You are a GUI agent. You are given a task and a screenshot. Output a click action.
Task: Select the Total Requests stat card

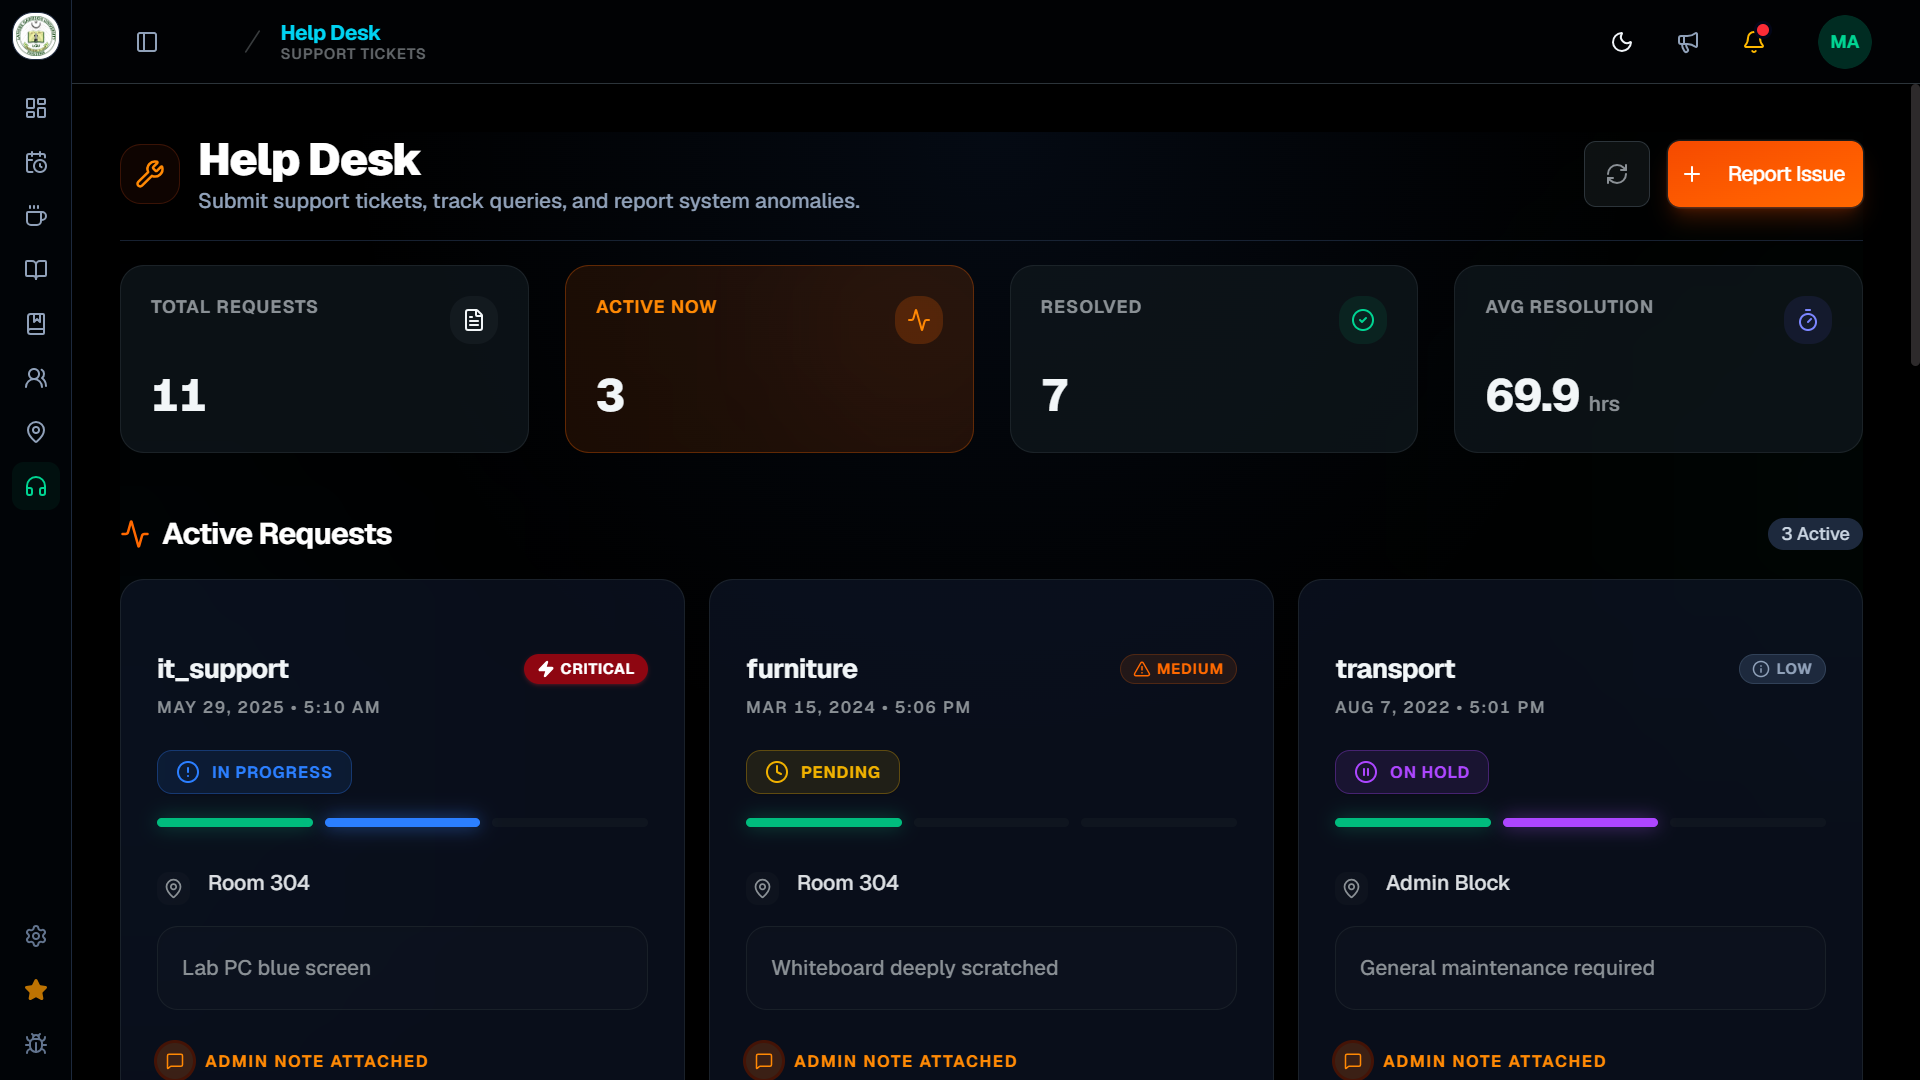pyautogui.click(x=324, y=359)
